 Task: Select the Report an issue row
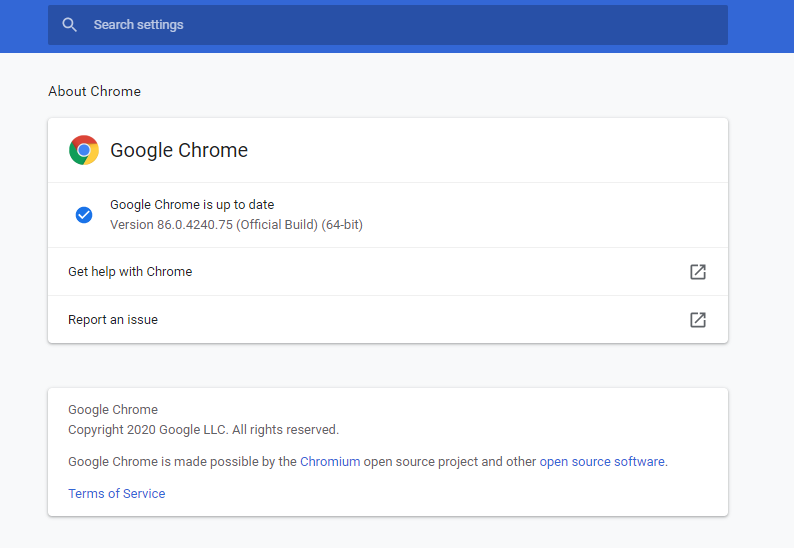pos(388,320)
